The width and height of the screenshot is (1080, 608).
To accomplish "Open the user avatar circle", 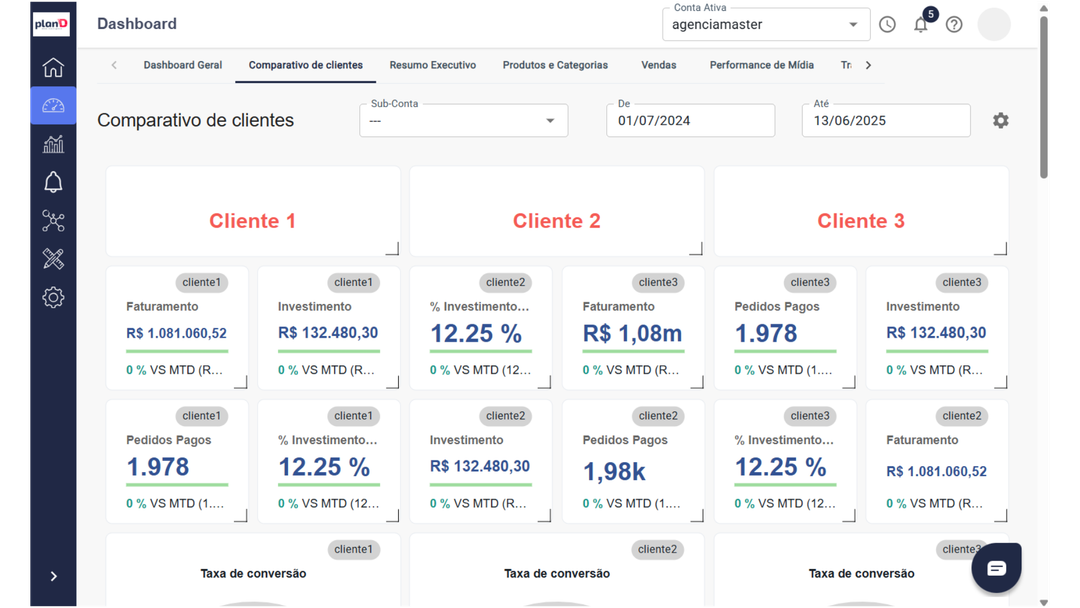I will [x=994, y=24].
